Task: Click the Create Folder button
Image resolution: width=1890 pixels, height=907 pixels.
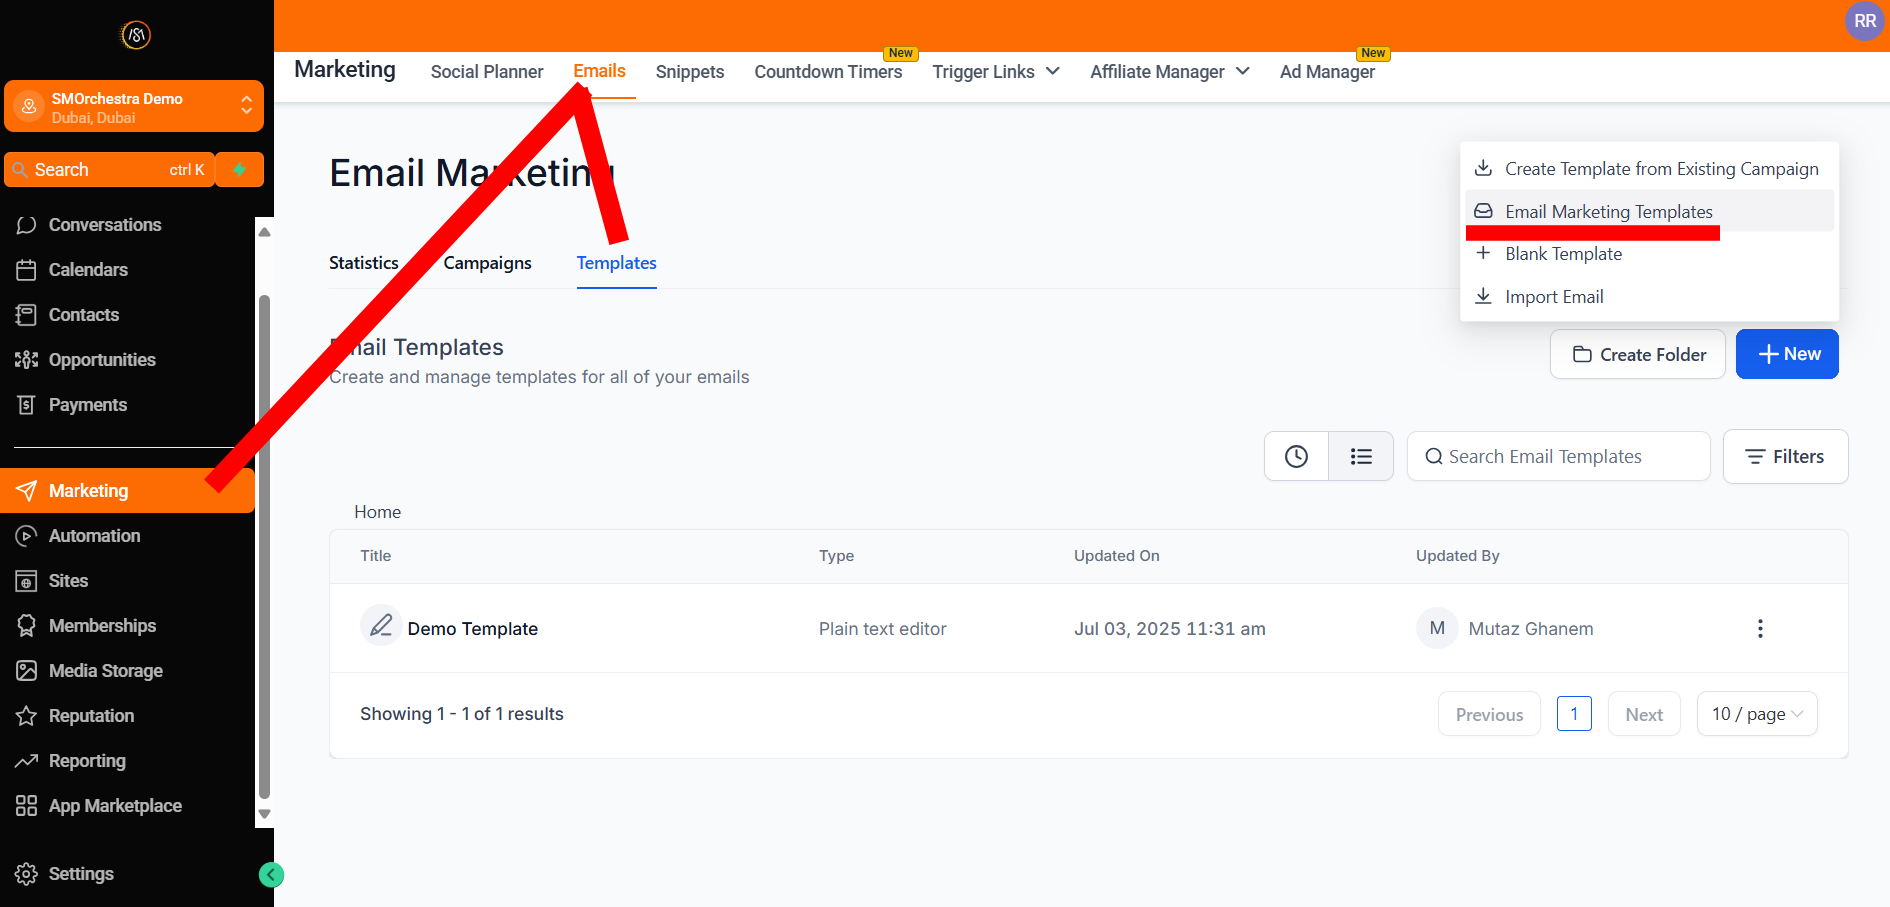Action: pyautogui.click(x=1638, y=355)
